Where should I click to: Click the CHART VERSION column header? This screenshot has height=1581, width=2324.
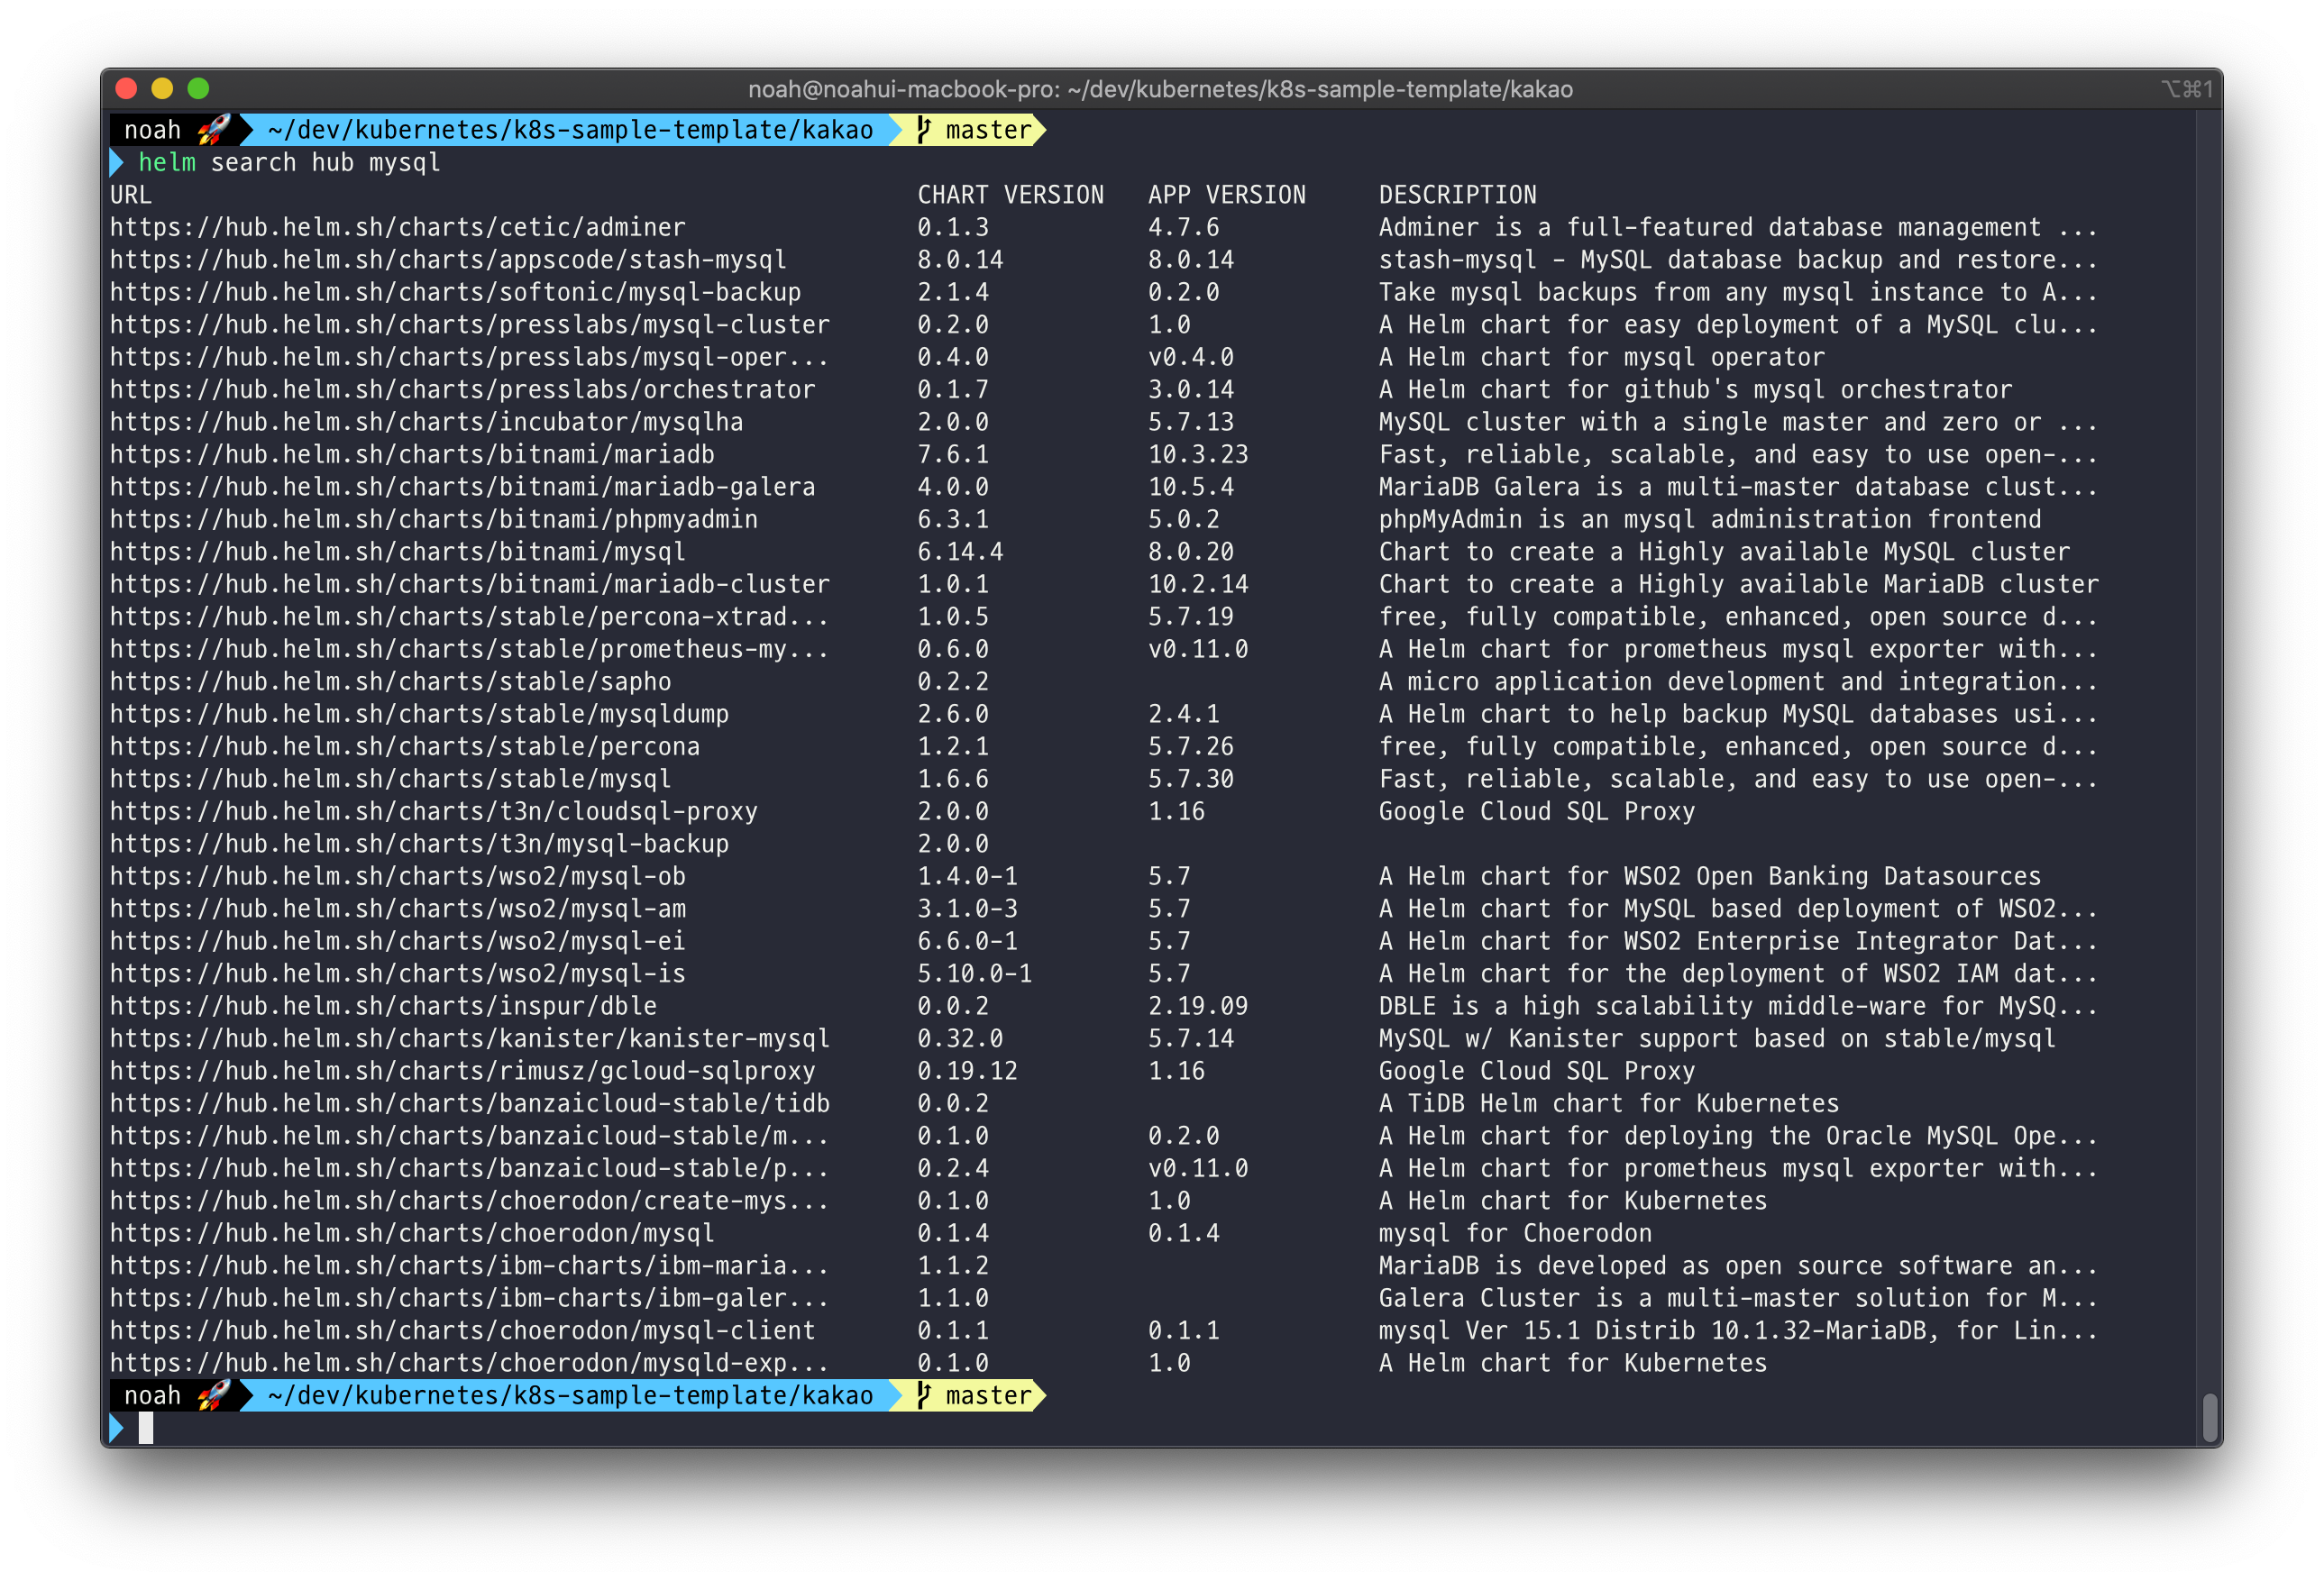[1010, 195]
